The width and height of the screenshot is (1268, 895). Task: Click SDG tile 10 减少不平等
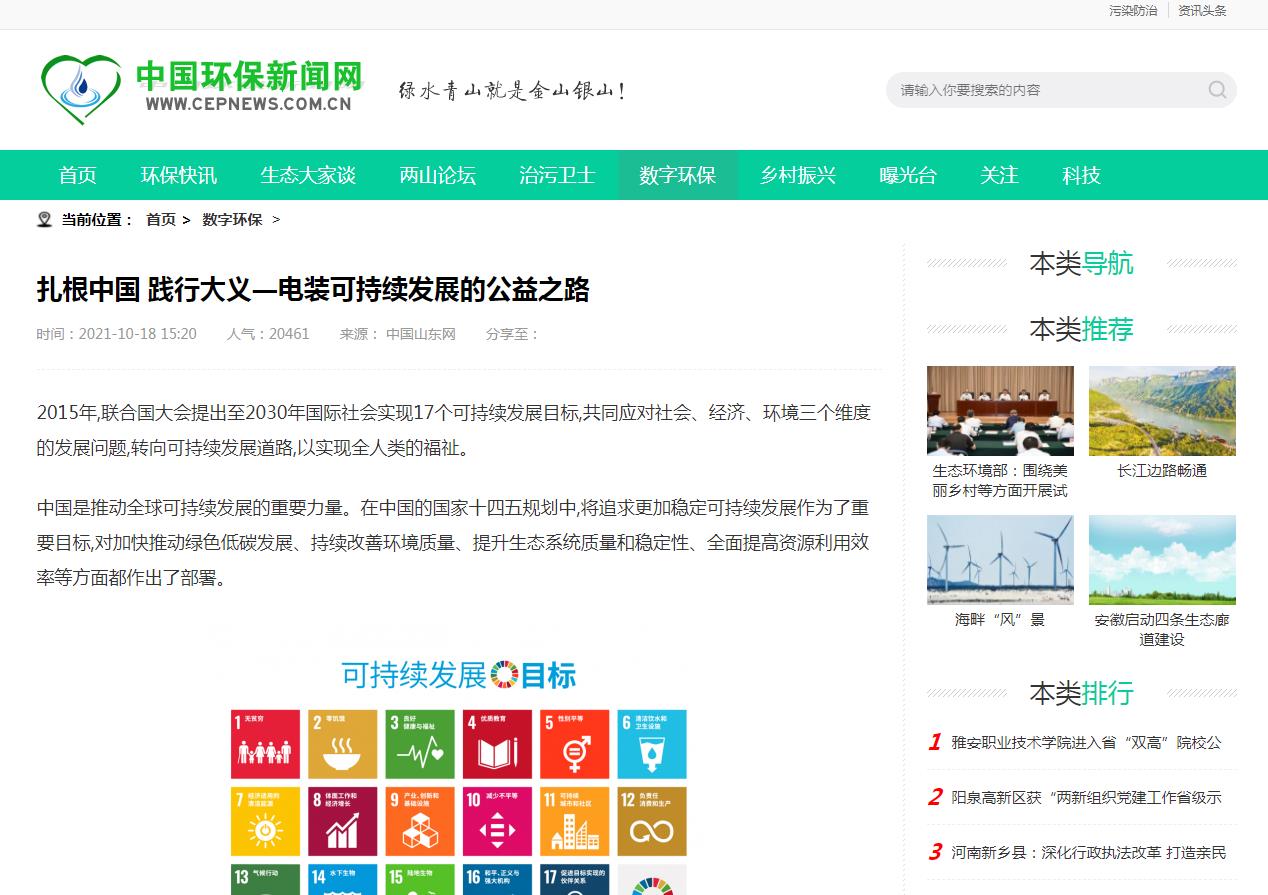[x=497, y=822]
